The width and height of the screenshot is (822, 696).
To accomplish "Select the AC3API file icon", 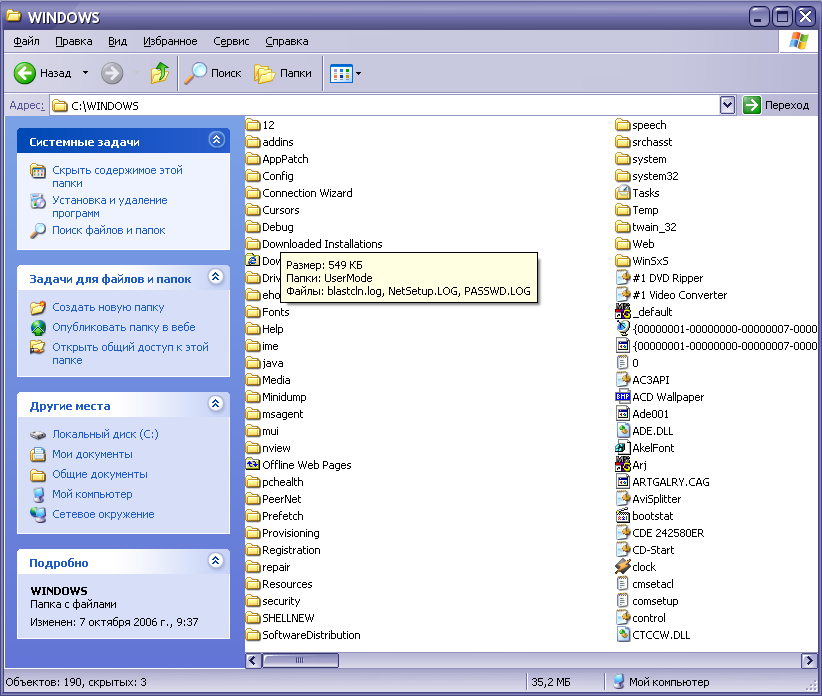I will pyautogui.click(x=623, y=379).
